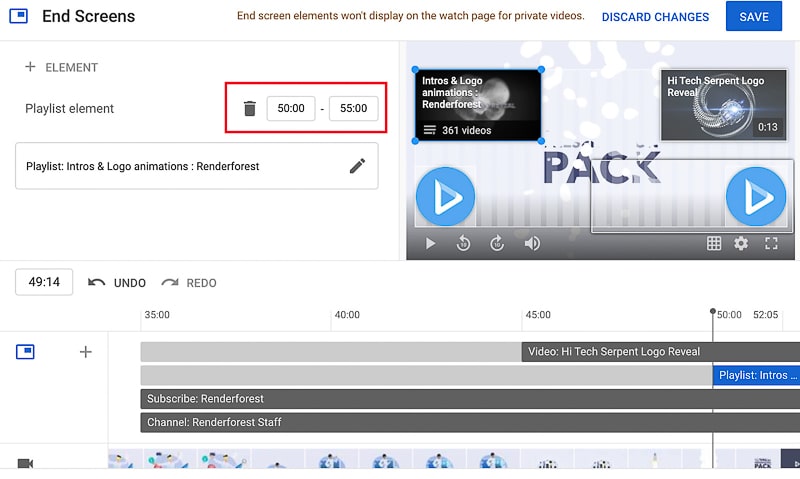Click the 361 videos playlist count
800x479 pixels.
coord(466,130)
